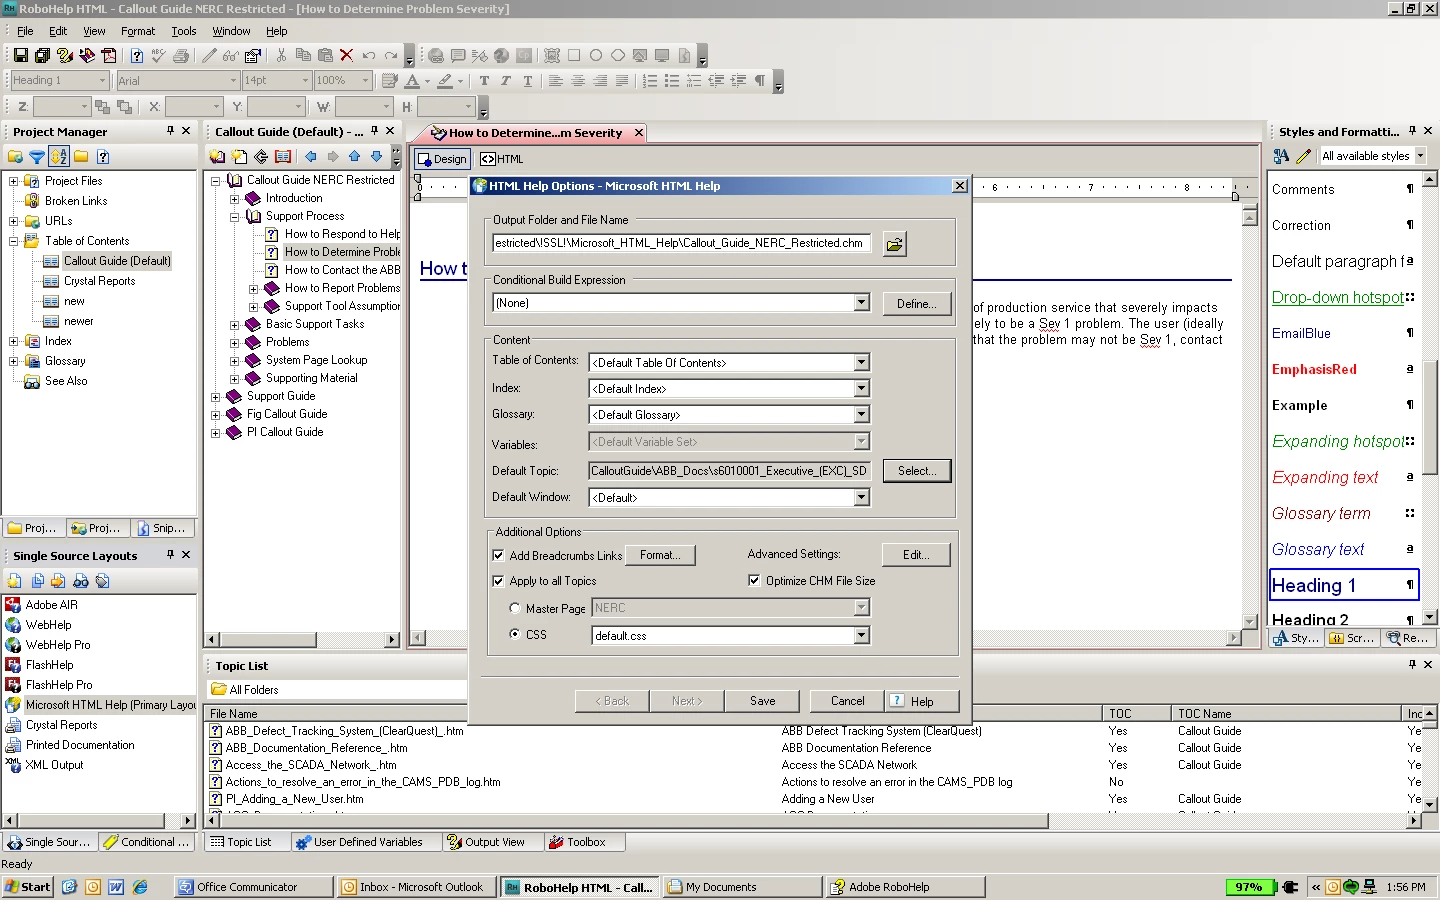
Task: Click the Help button in the dialog
Action: click(x=922, y=701)
